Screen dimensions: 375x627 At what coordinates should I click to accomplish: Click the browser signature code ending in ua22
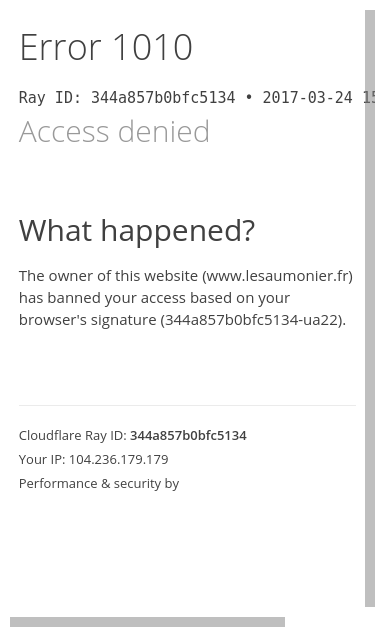pyautogui.click(x=252, y=320)
